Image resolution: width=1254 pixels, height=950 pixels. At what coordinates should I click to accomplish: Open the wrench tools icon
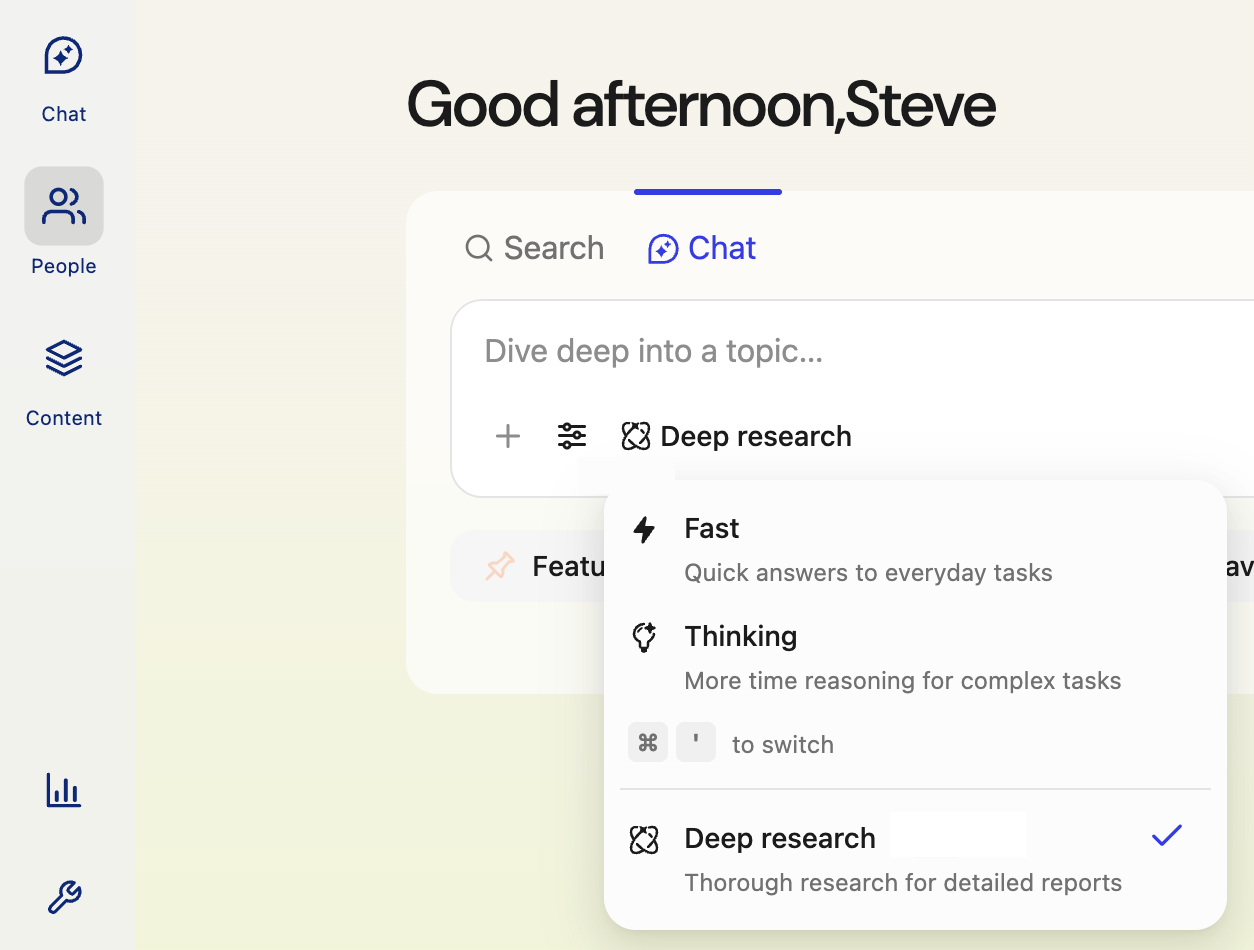pyautogui.click(x=64, y=896)
